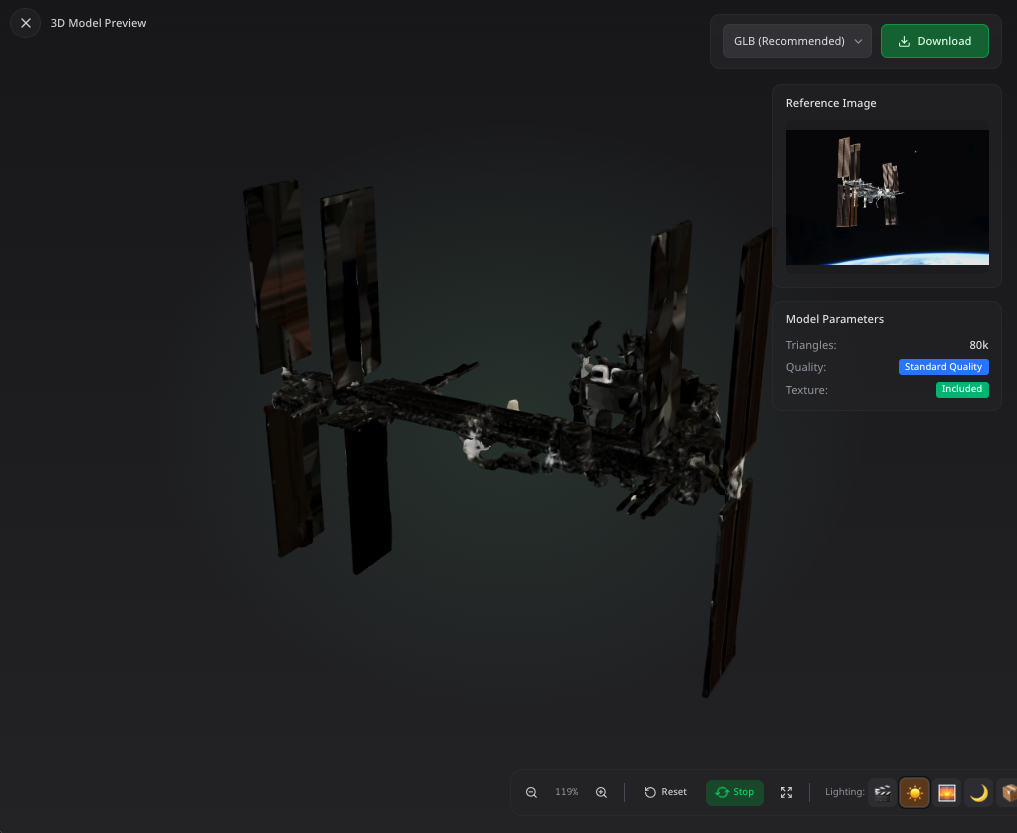The width and height of the screenshot is (1017, 833).
Task: Select the clapperboard studio lighting preset
Action: [882, 793]
